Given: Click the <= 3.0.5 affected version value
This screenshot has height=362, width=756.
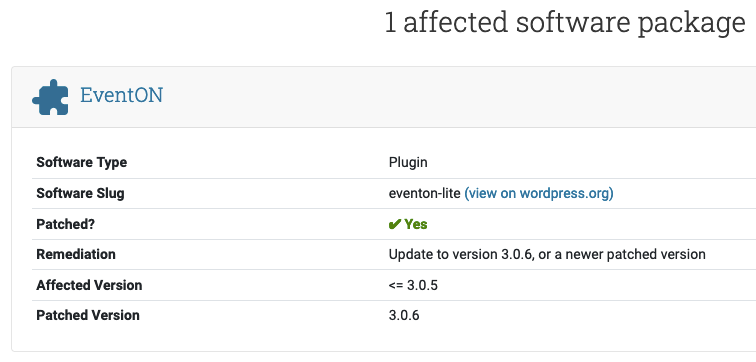Looking at the screenshot, I should 413,285.
